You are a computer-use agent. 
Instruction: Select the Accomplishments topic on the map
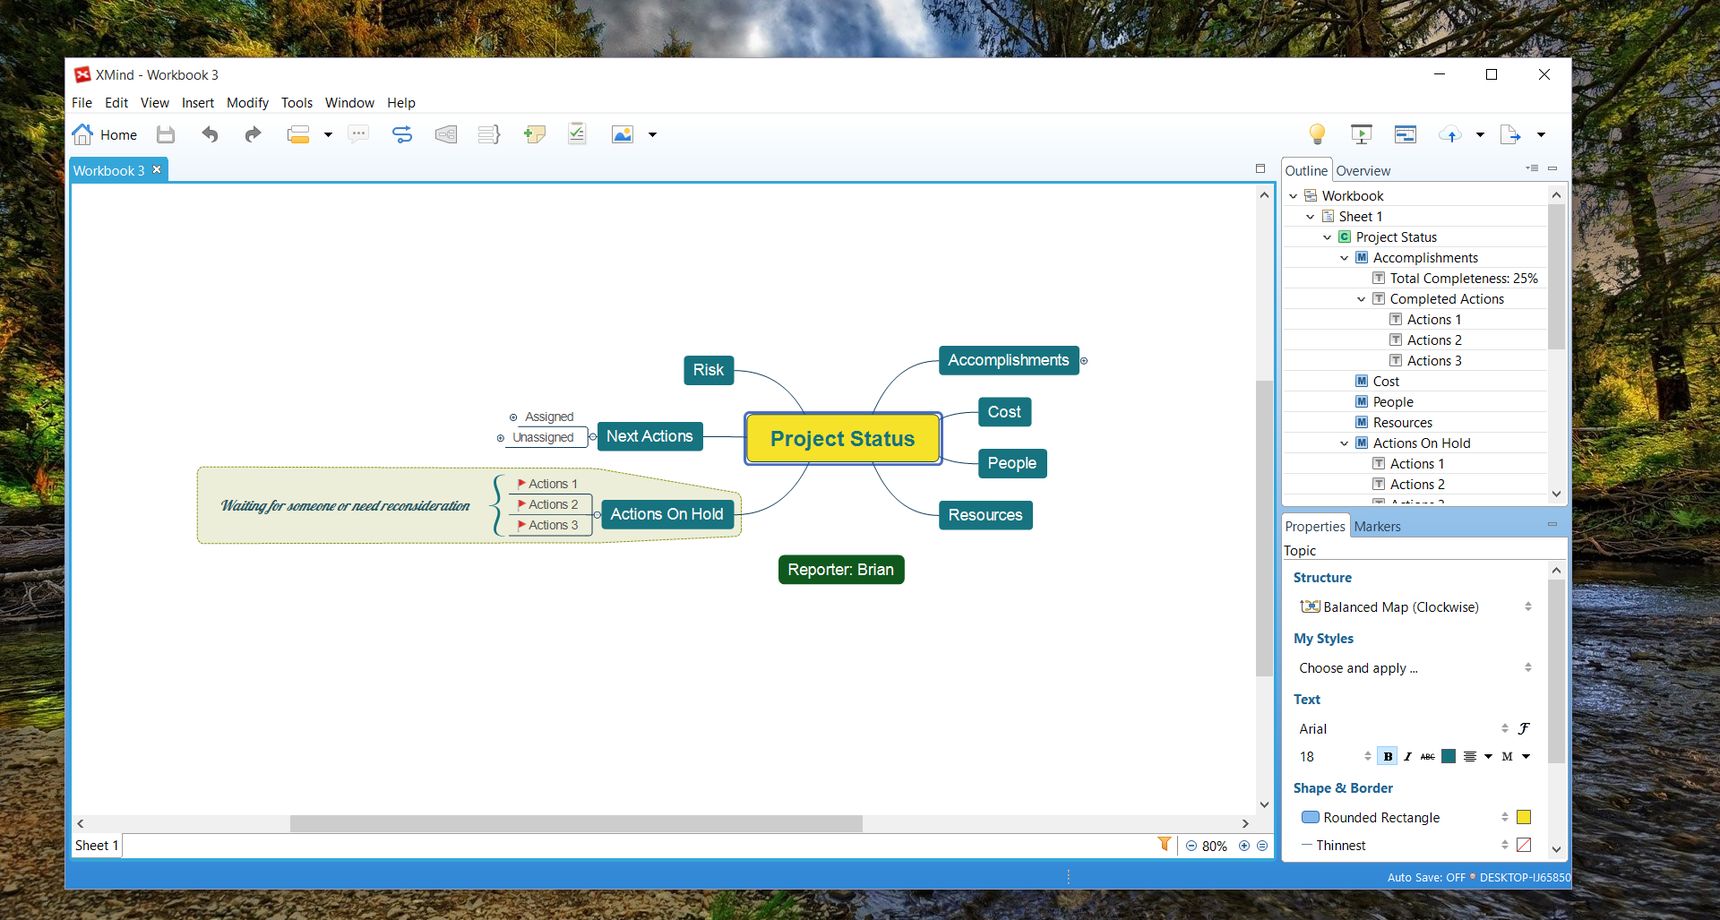[x=1008, y=360]
